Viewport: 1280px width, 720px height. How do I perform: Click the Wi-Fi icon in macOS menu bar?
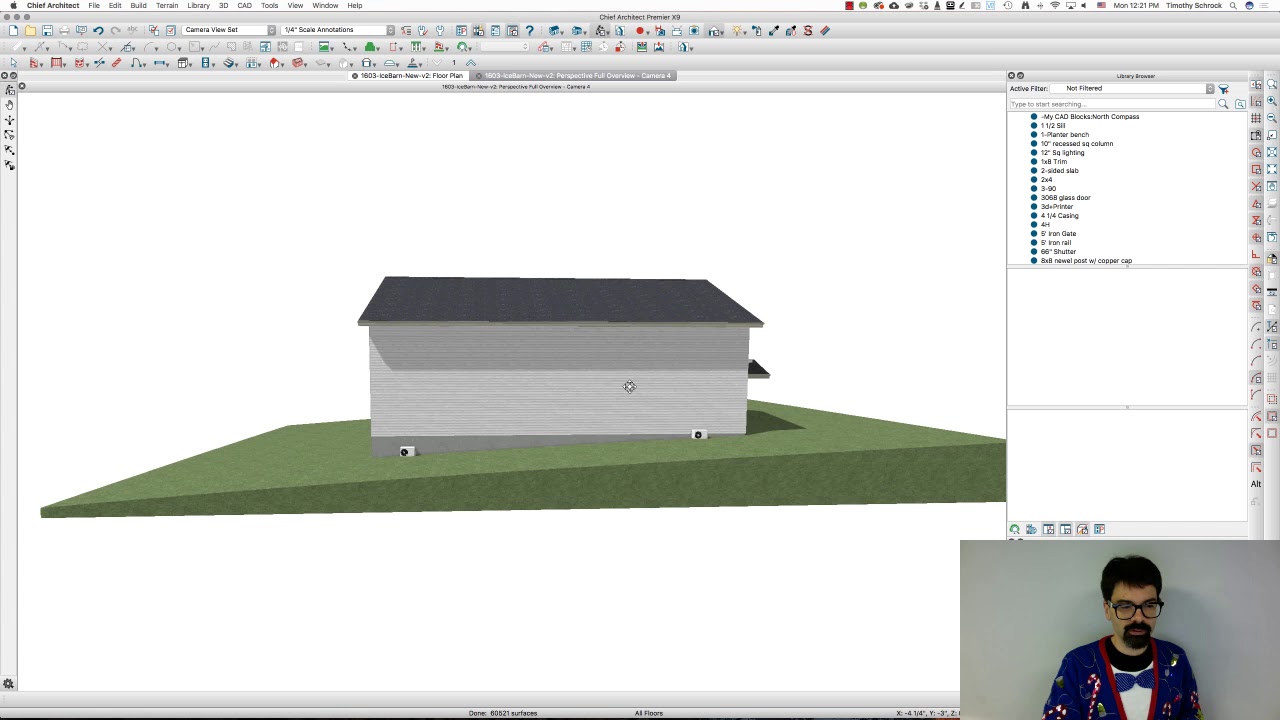(x=1055, y=5)
